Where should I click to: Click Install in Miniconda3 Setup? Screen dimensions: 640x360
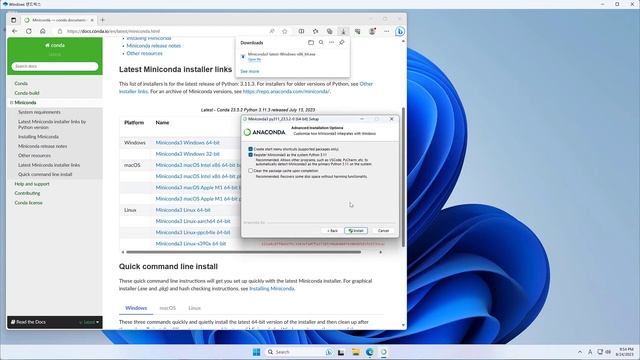[x=356, y=231]
